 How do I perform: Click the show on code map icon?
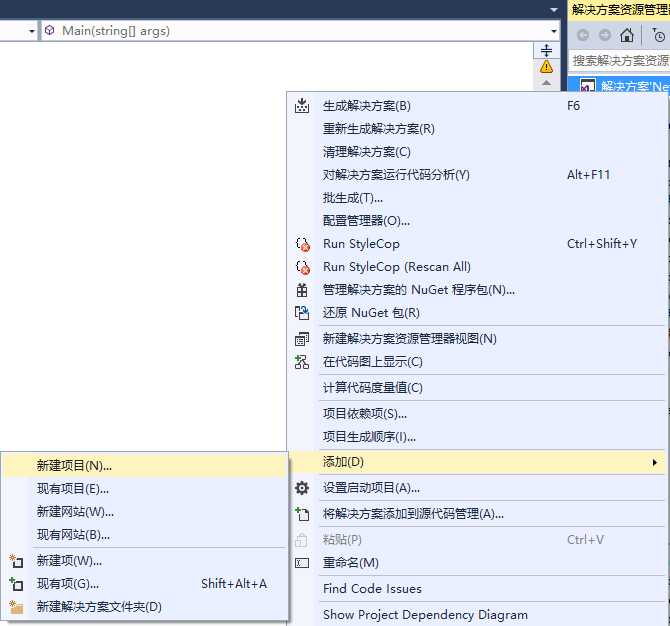[x=302, y=362]
